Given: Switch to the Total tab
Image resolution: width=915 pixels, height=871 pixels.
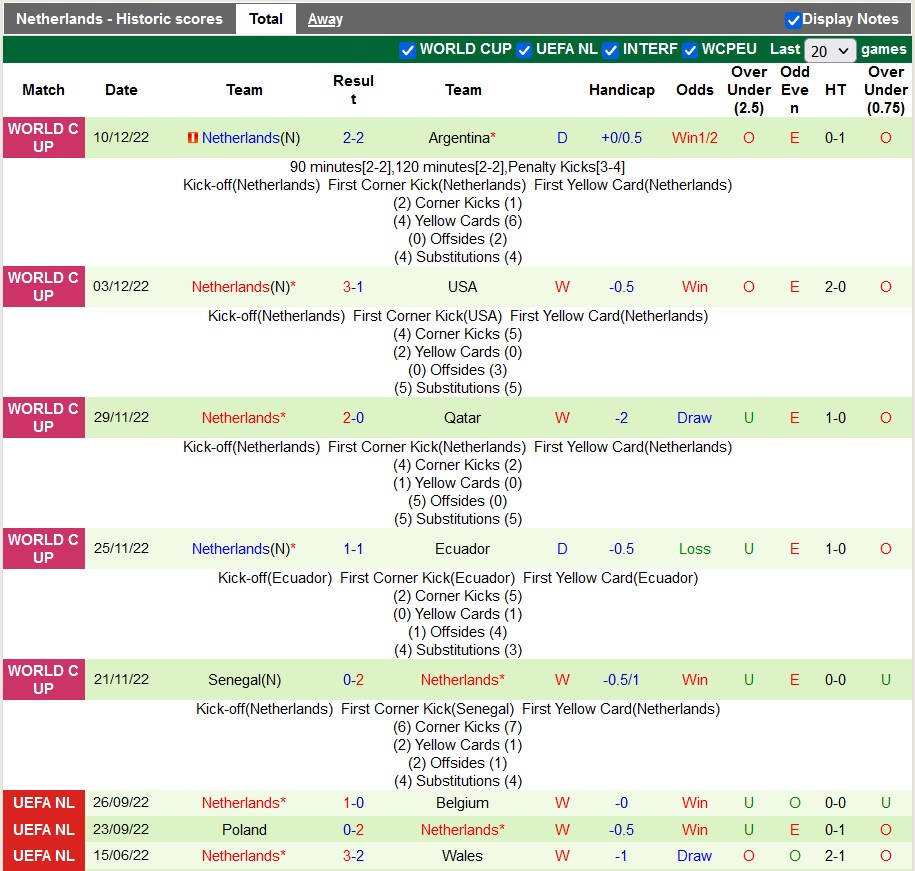Looking at the screenshot, I should click(265, 19).
